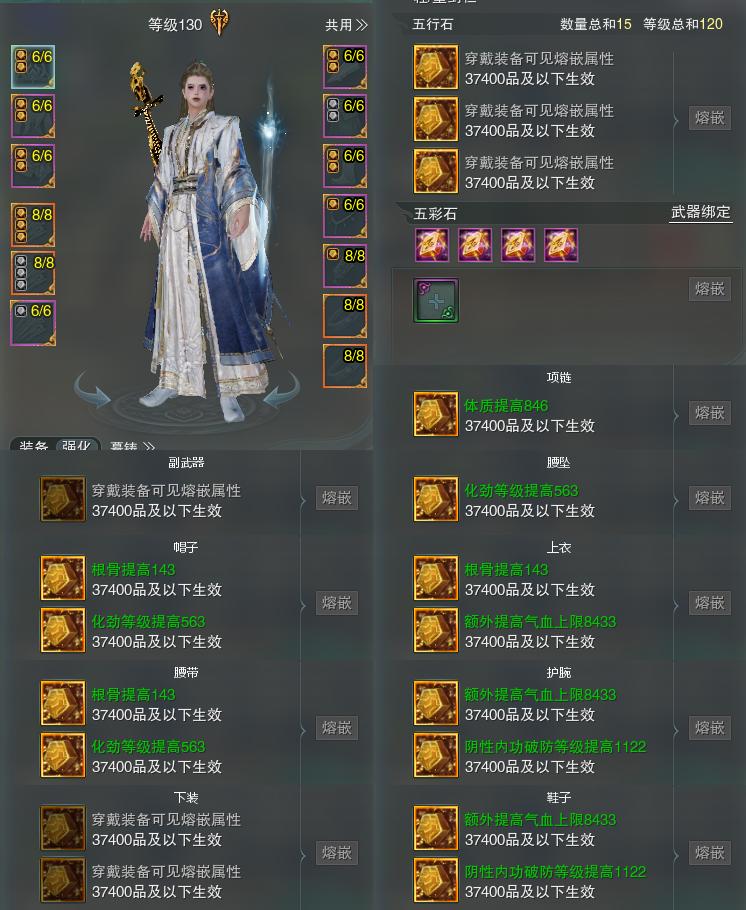Expand the 熔嵌 arrow beside 腰带
Image resolution: width=746 pixels, height=910 pixels.
(x=303, y=729)
